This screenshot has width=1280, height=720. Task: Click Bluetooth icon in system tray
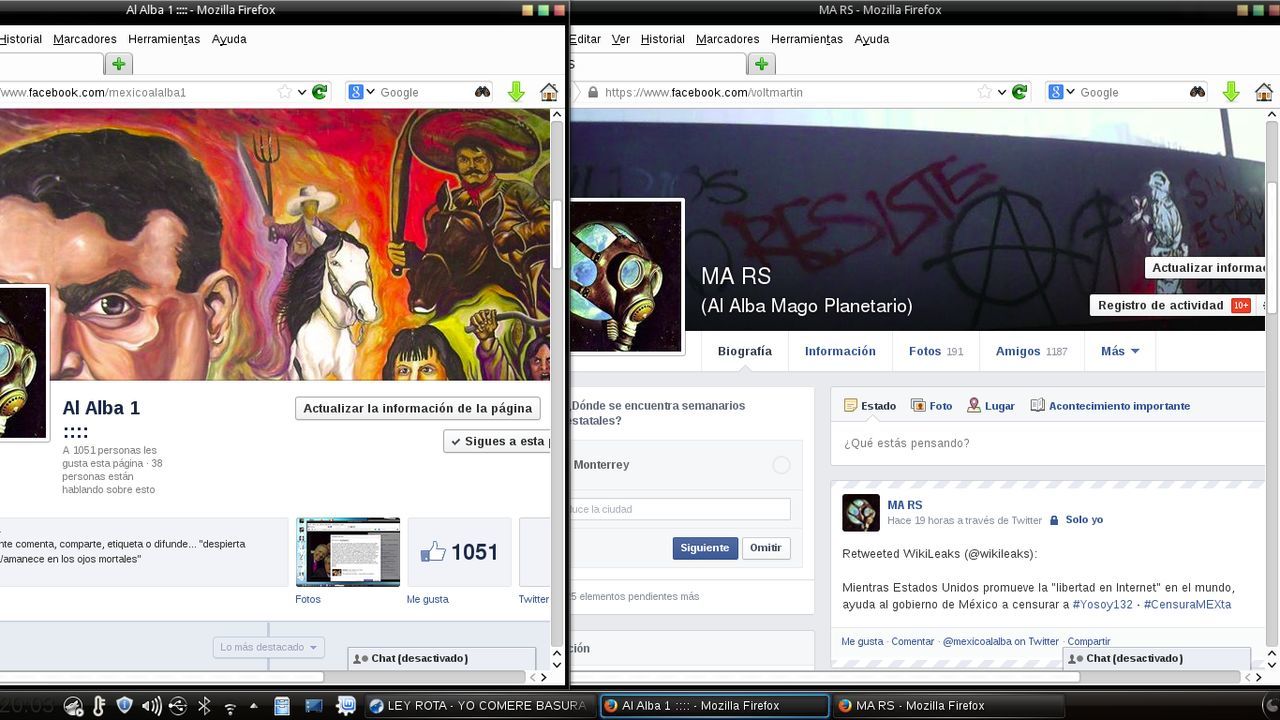pyautogui.click(x=203, y=706)
